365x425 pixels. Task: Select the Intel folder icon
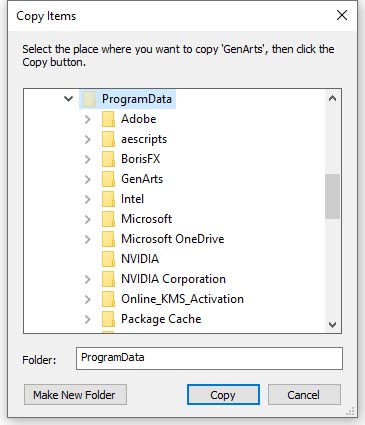tap(108, 199)
